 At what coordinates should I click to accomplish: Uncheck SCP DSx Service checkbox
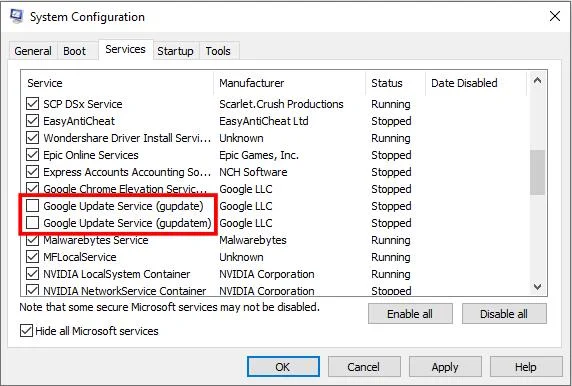[32, 104]
